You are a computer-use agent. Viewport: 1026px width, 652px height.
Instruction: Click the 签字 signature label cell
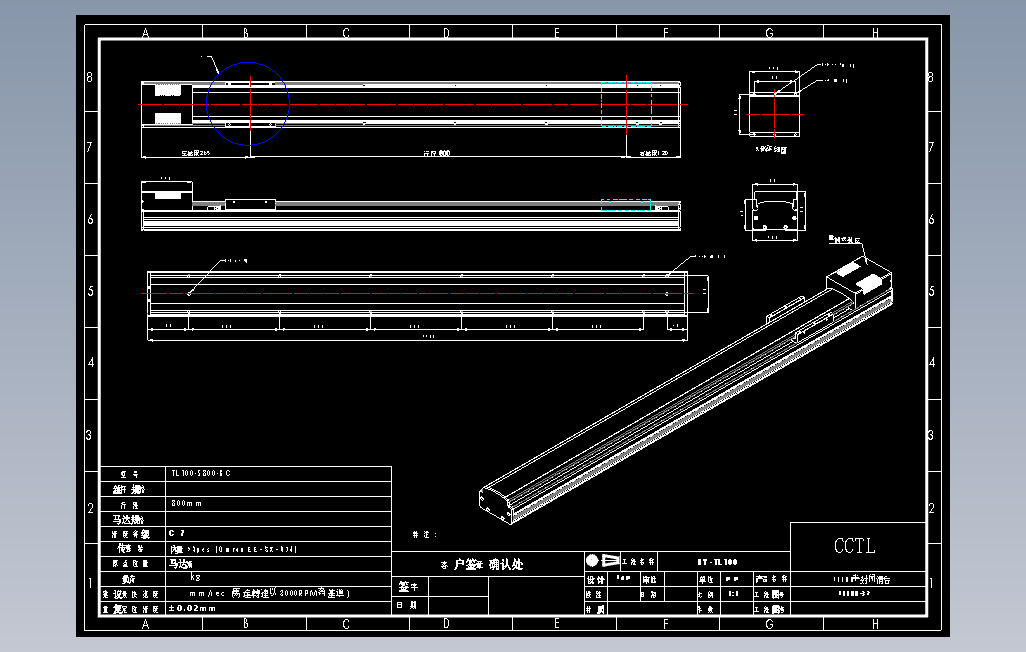tap(408, 587)
